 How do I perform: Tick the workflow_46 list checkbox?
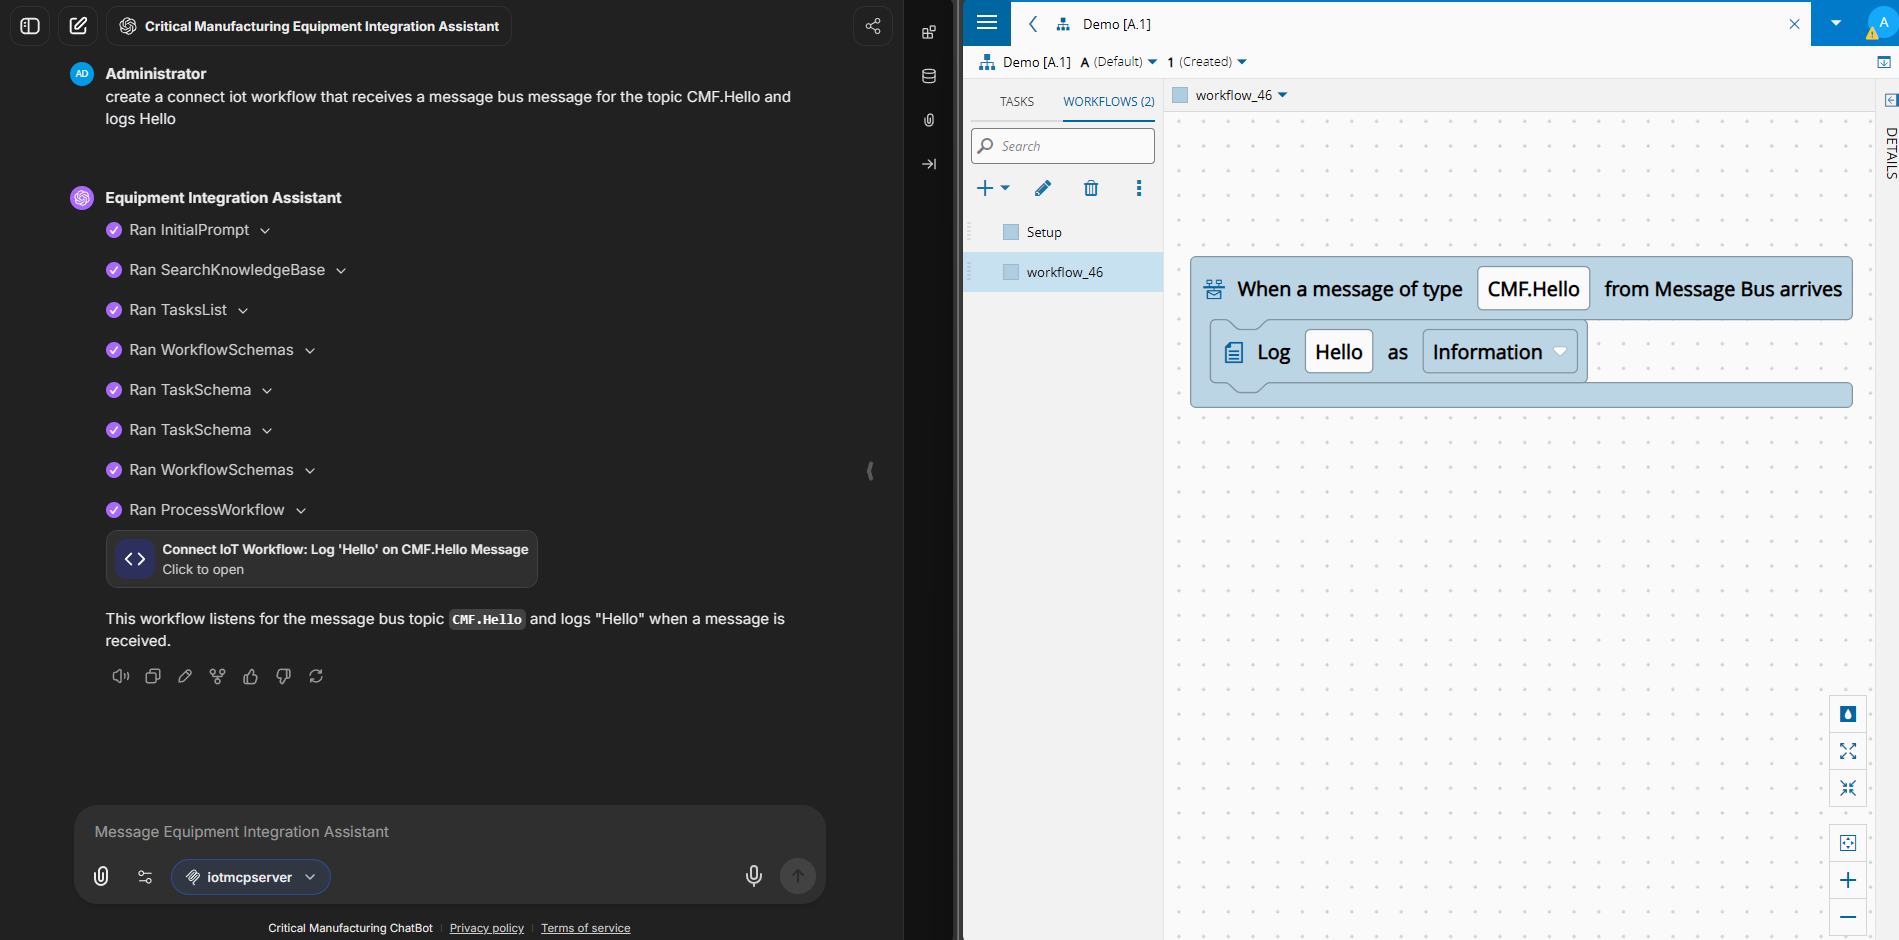coord(1010,272)
